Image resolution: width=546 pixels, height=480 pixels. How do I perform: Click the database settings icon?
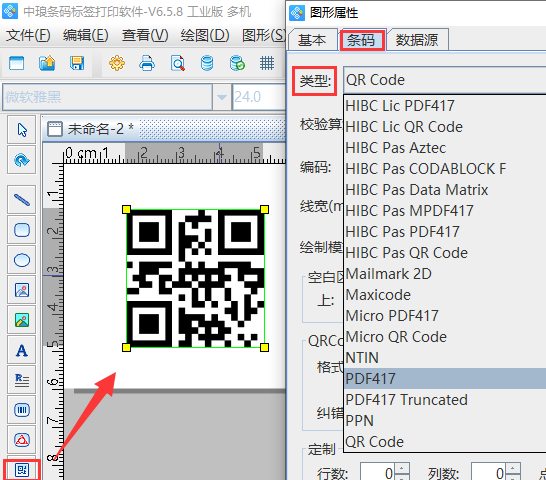(x=207, y=63)
